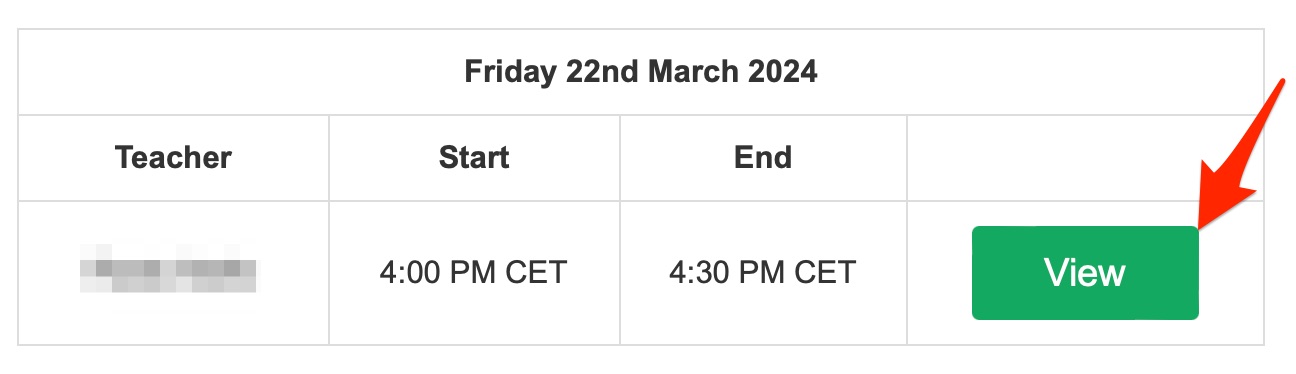Select the Friday 22nd March 2024 heading
The height and width of the screenshot is (374, 1296).
(641, 72)
